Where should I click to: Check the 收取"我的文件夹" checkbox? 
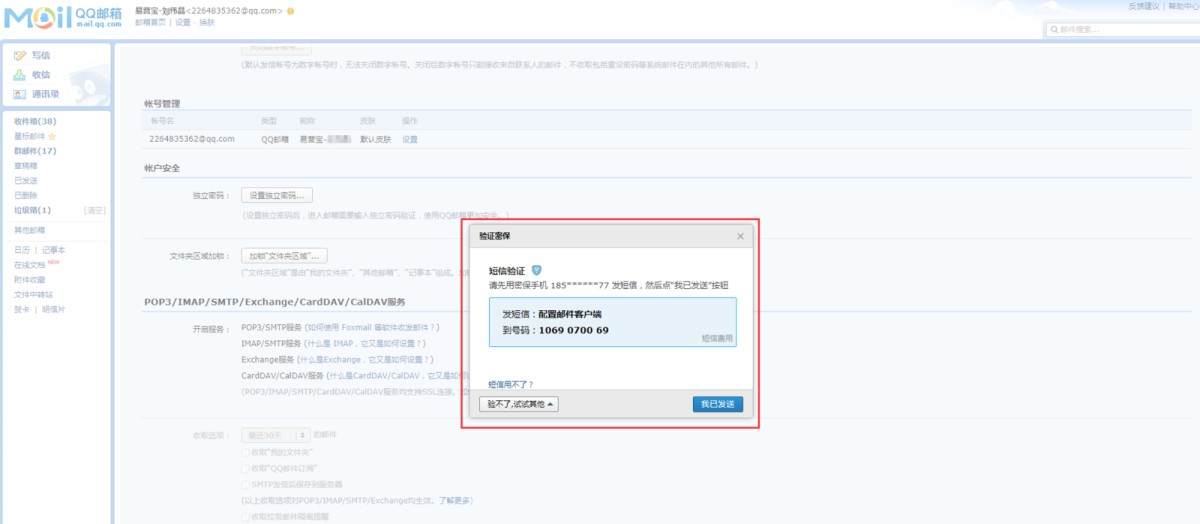246,453
